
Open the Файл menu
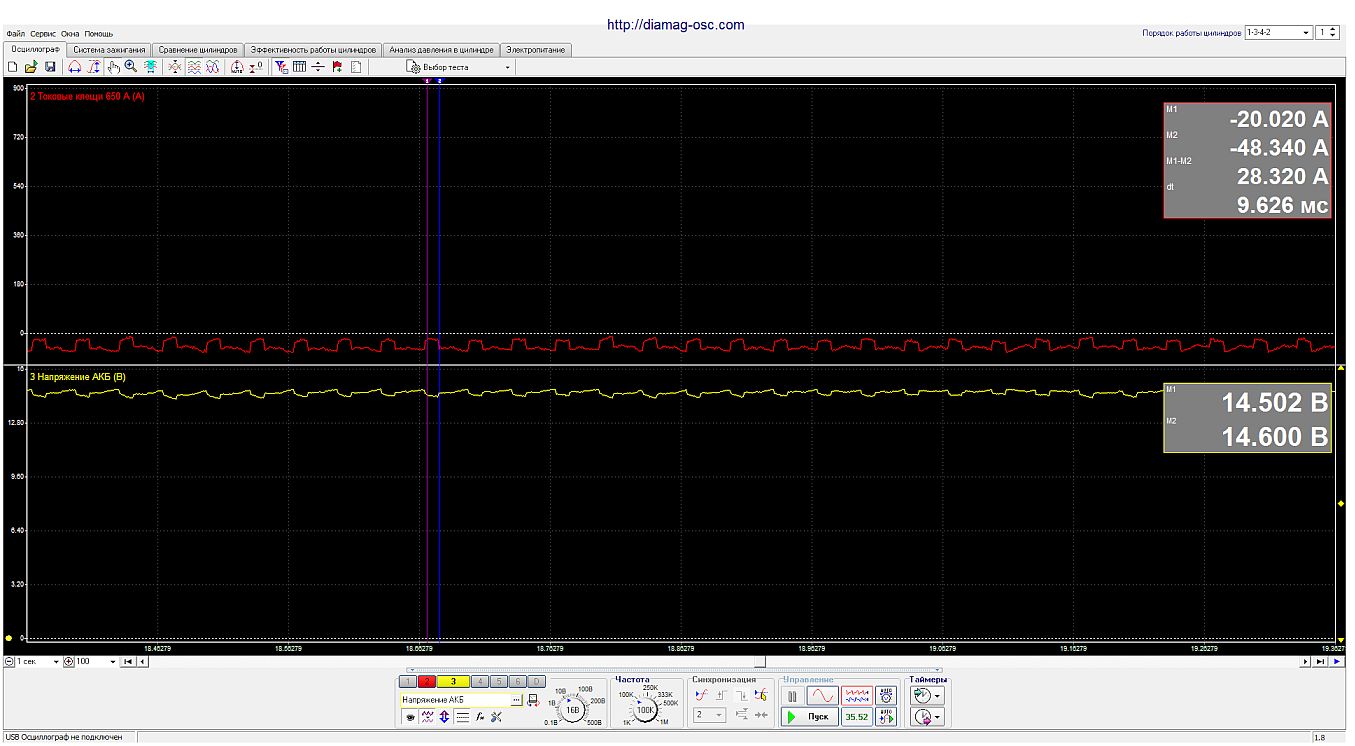pyautogui.click(x=15, y=34)
